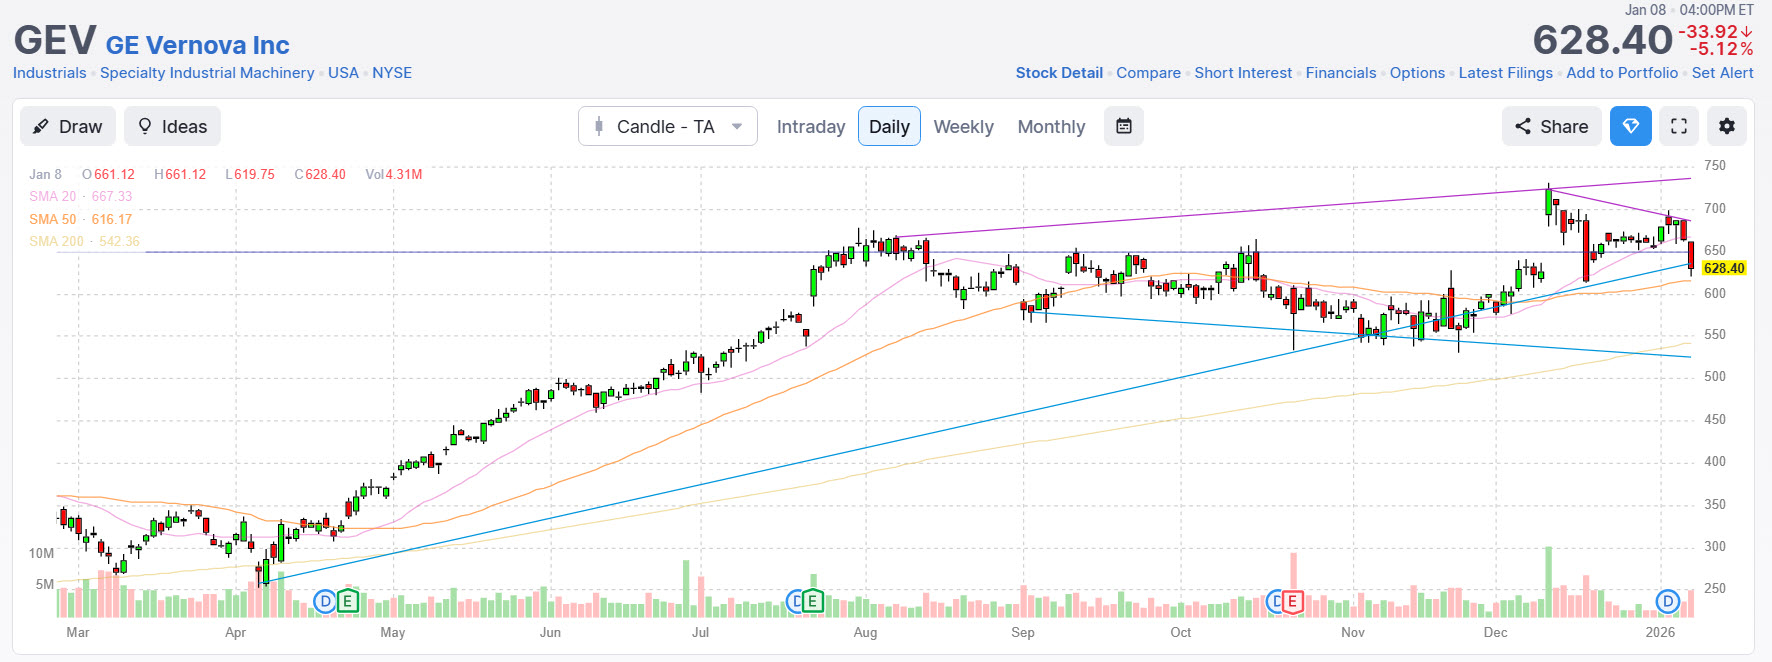Select the Weekly timeframe

click(963, 127)
